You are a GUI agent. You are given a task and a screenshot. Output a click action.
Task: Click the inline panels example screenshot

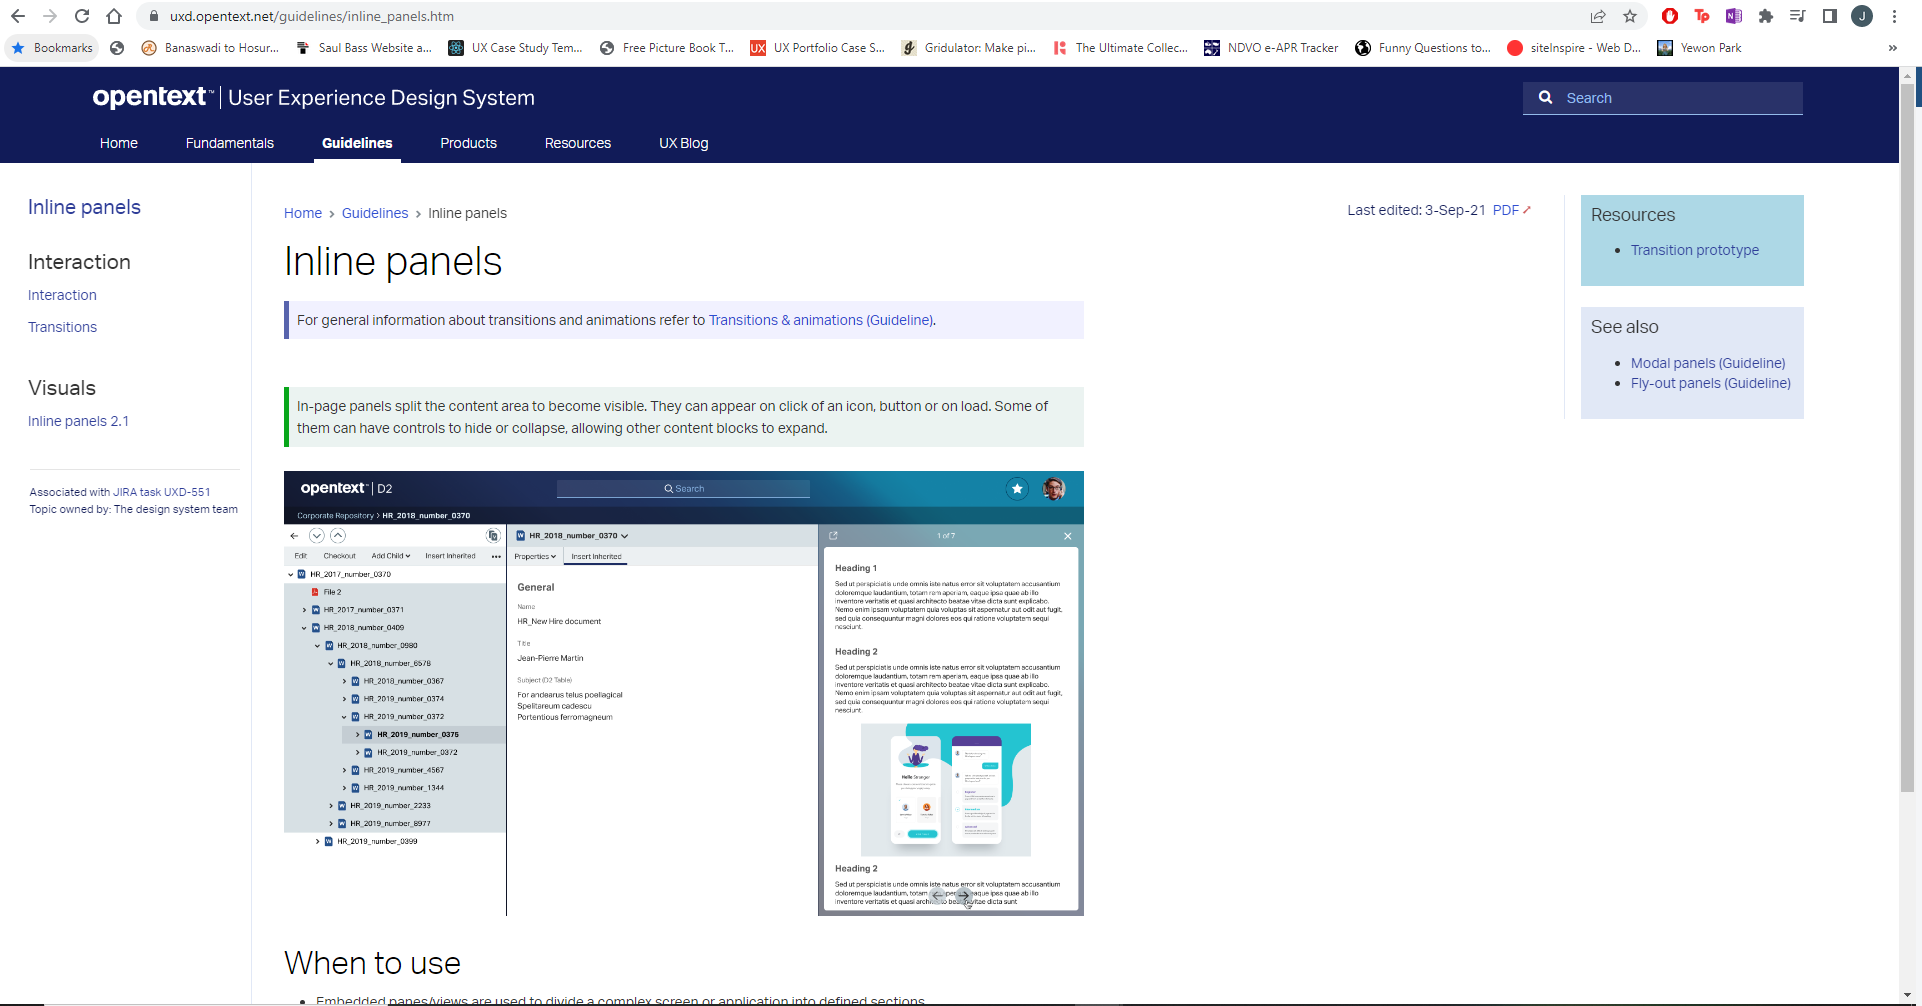(x=684, y=693)
